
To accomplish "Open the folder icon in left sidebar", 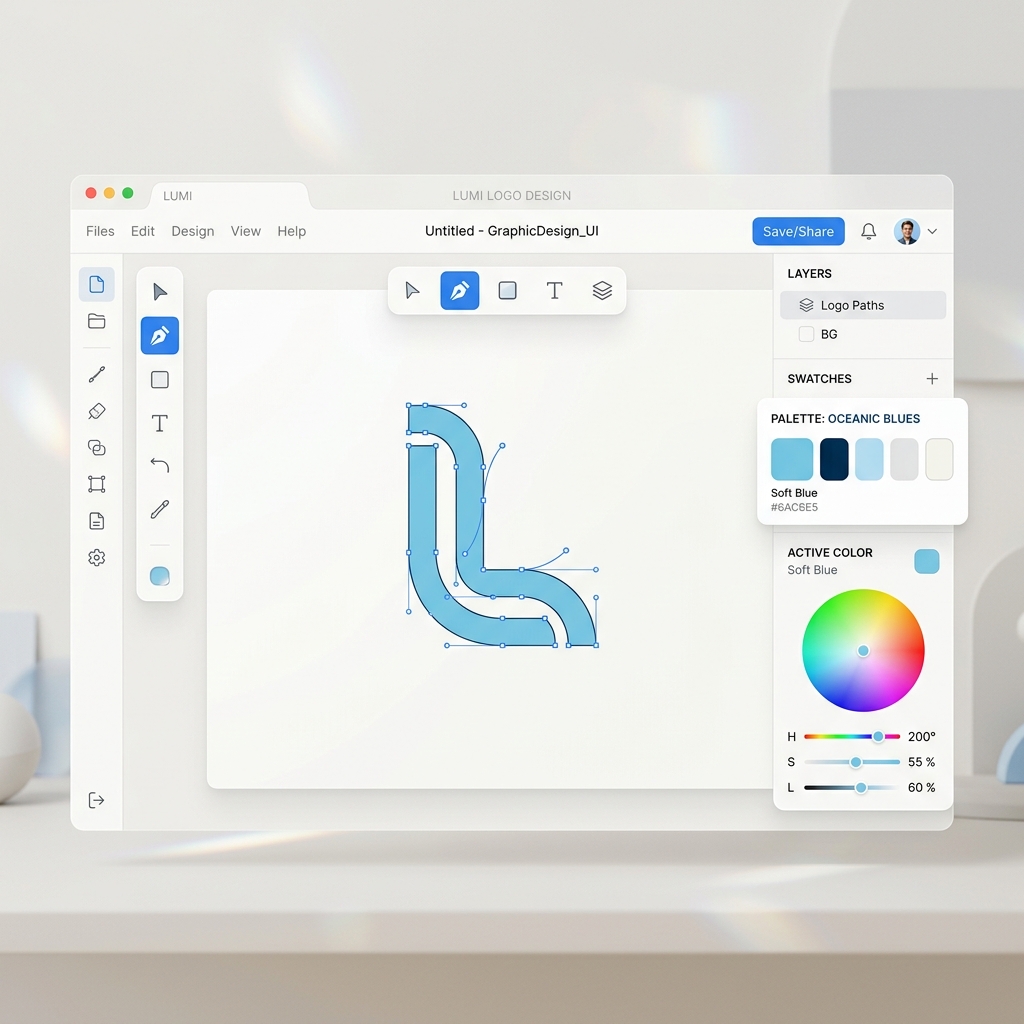I will click(97, 321).
